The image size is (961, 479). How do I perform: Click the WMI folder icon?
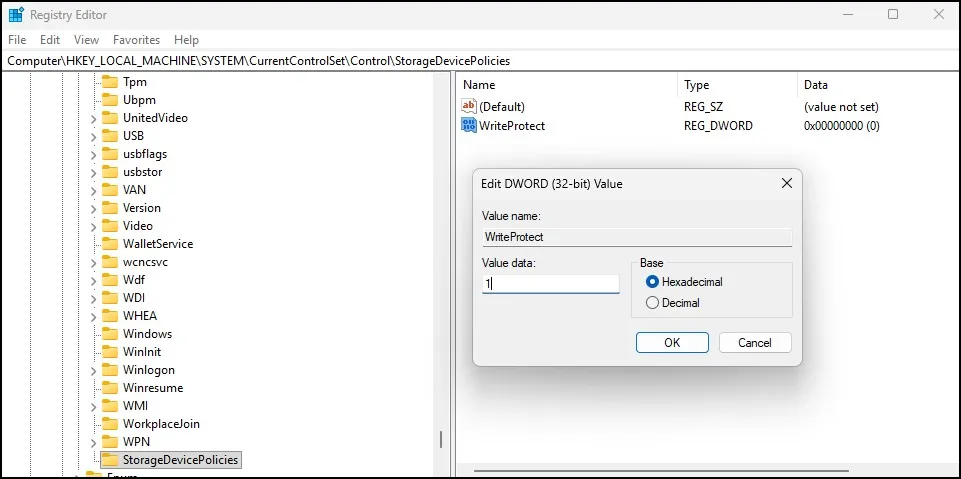point(110,405)
